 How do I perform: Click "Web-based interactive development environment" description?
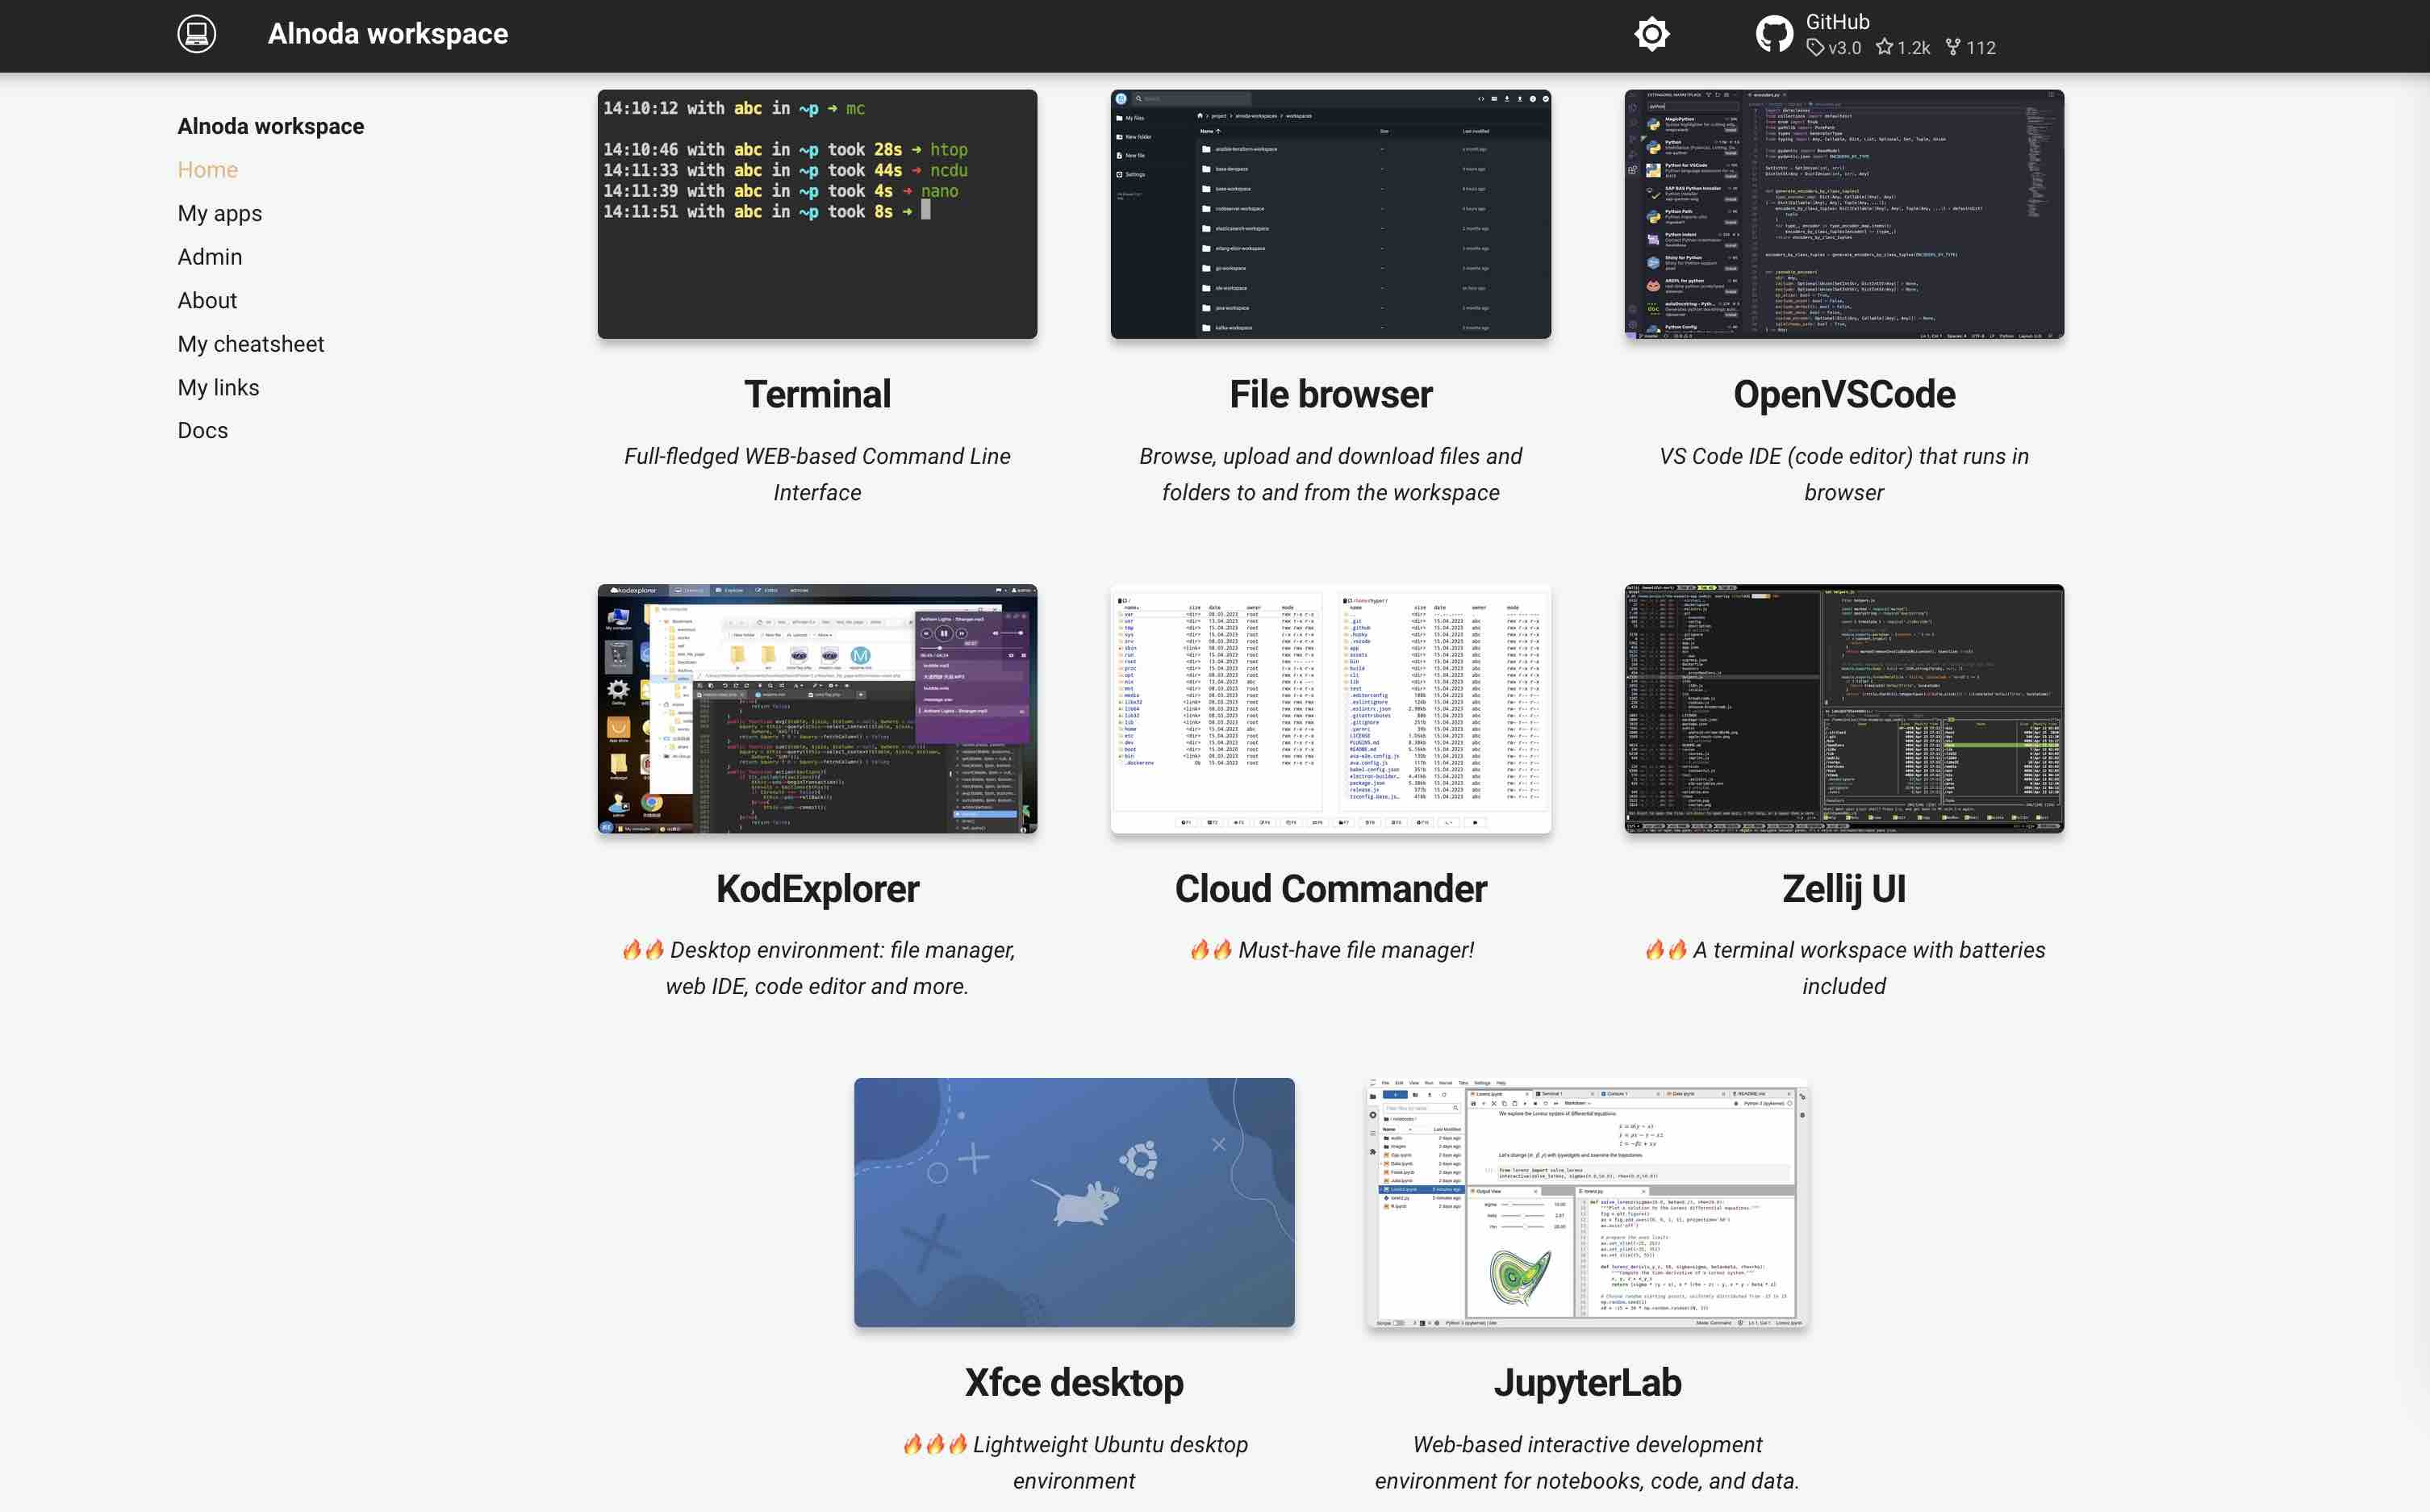point(1587,1462)
